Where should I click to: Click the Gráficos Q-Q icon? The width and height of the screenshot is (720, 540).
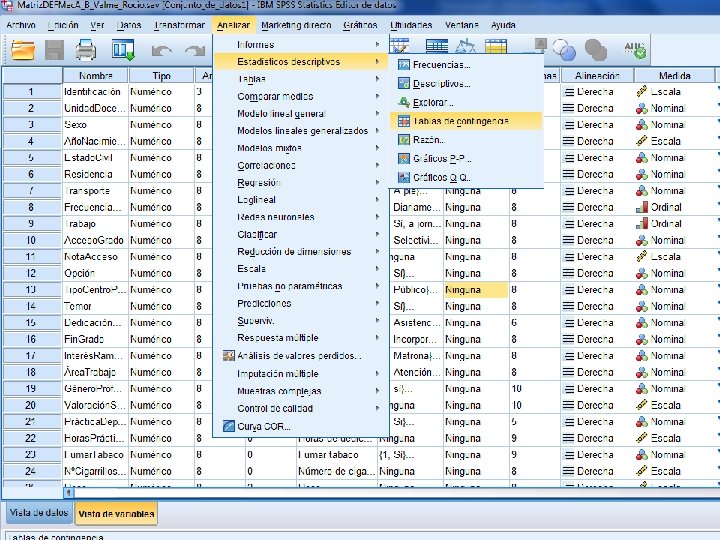point(404,177)
